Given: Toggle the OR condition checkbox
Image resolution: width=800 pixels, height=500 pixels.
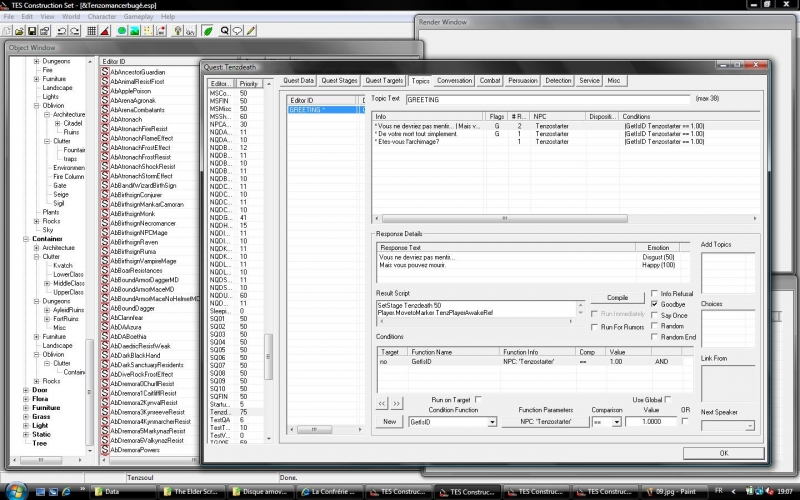Looking at the screenshot, I should pos(685,421).
